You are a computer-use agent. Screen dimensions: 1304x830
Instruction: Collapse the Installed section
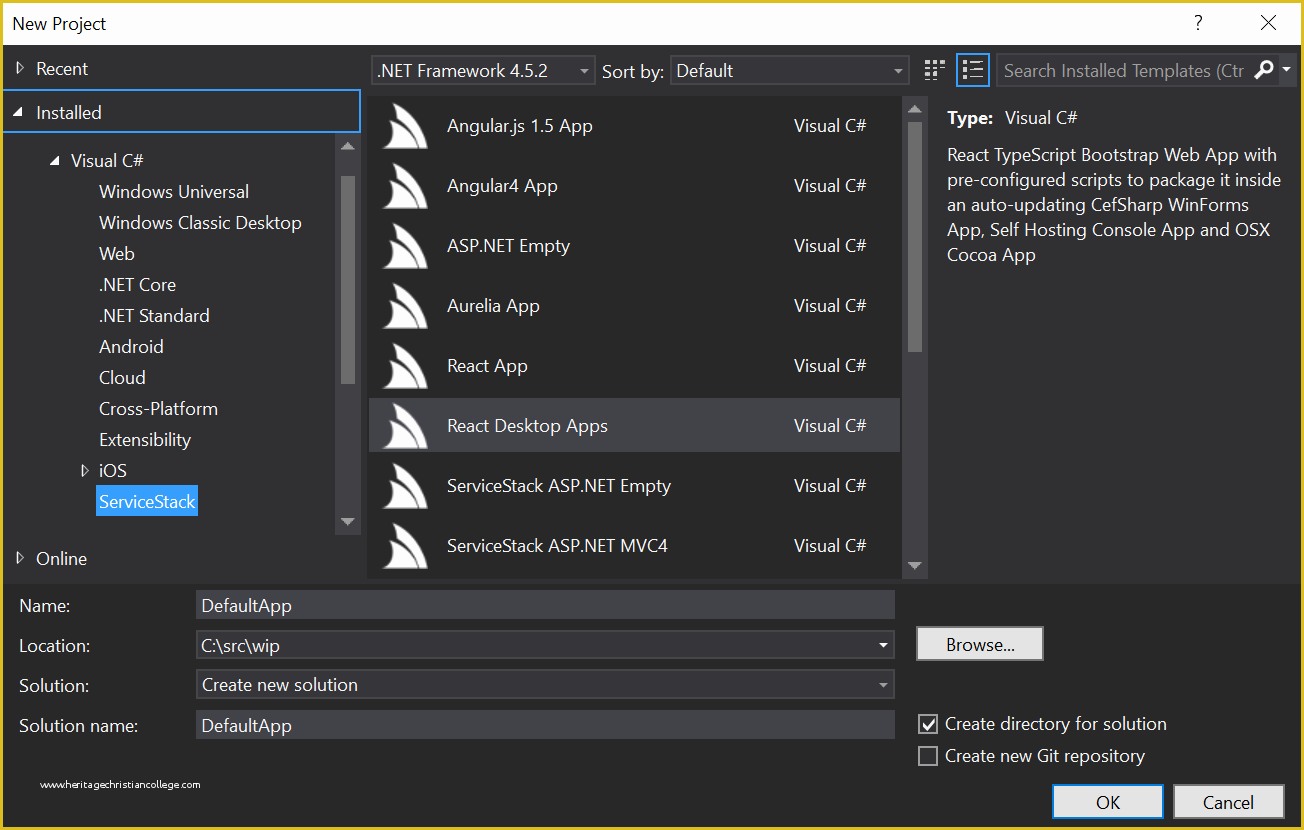coord(19,112)
